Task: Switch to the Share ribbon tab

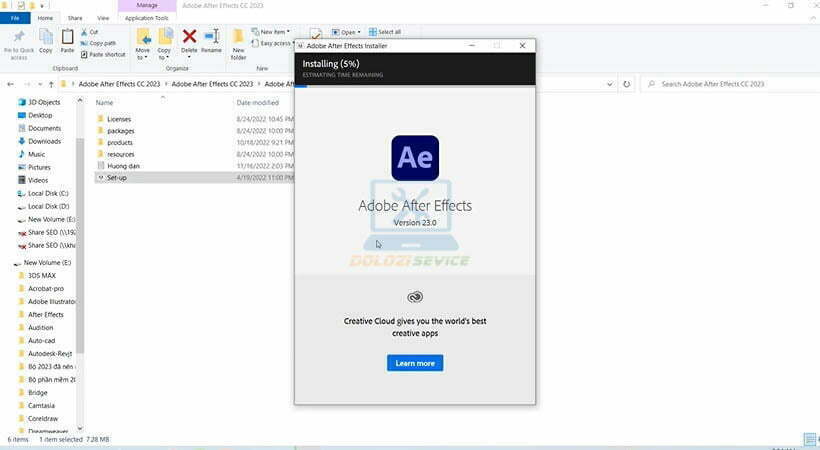Action: 75,18
